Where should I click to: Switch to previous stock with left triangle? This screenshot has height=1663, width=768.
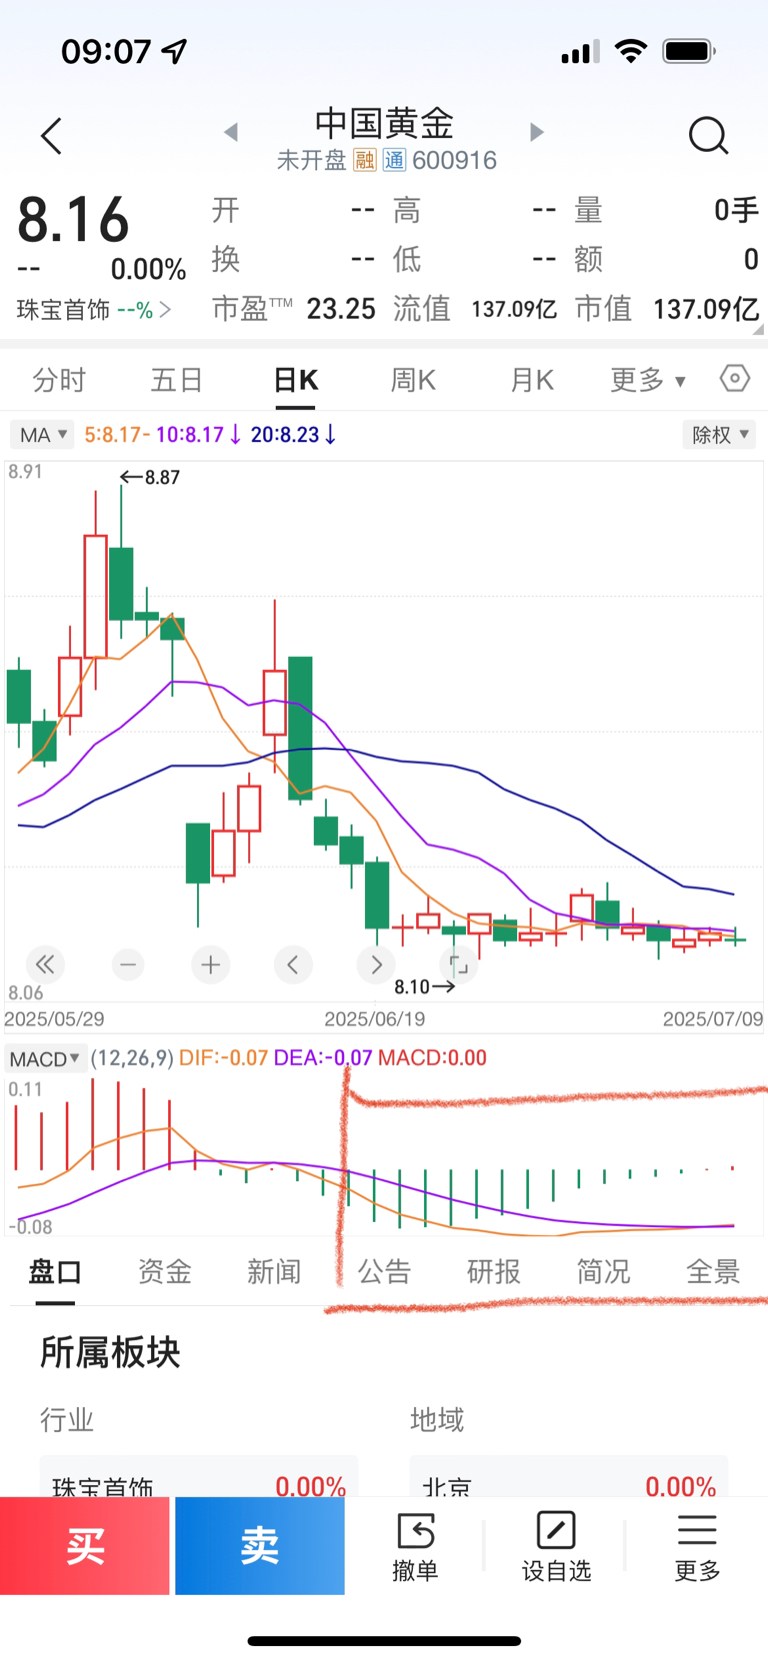[x=231, y=132]
